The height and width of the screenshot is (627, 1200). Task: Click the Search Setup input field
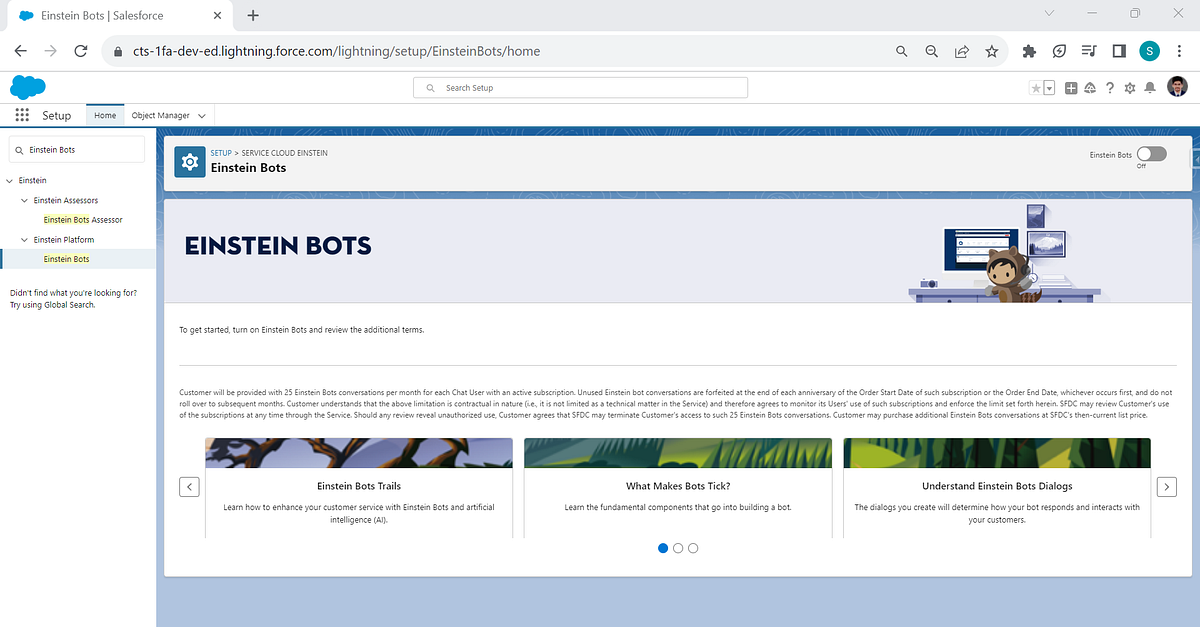click(x=580, y=87)
